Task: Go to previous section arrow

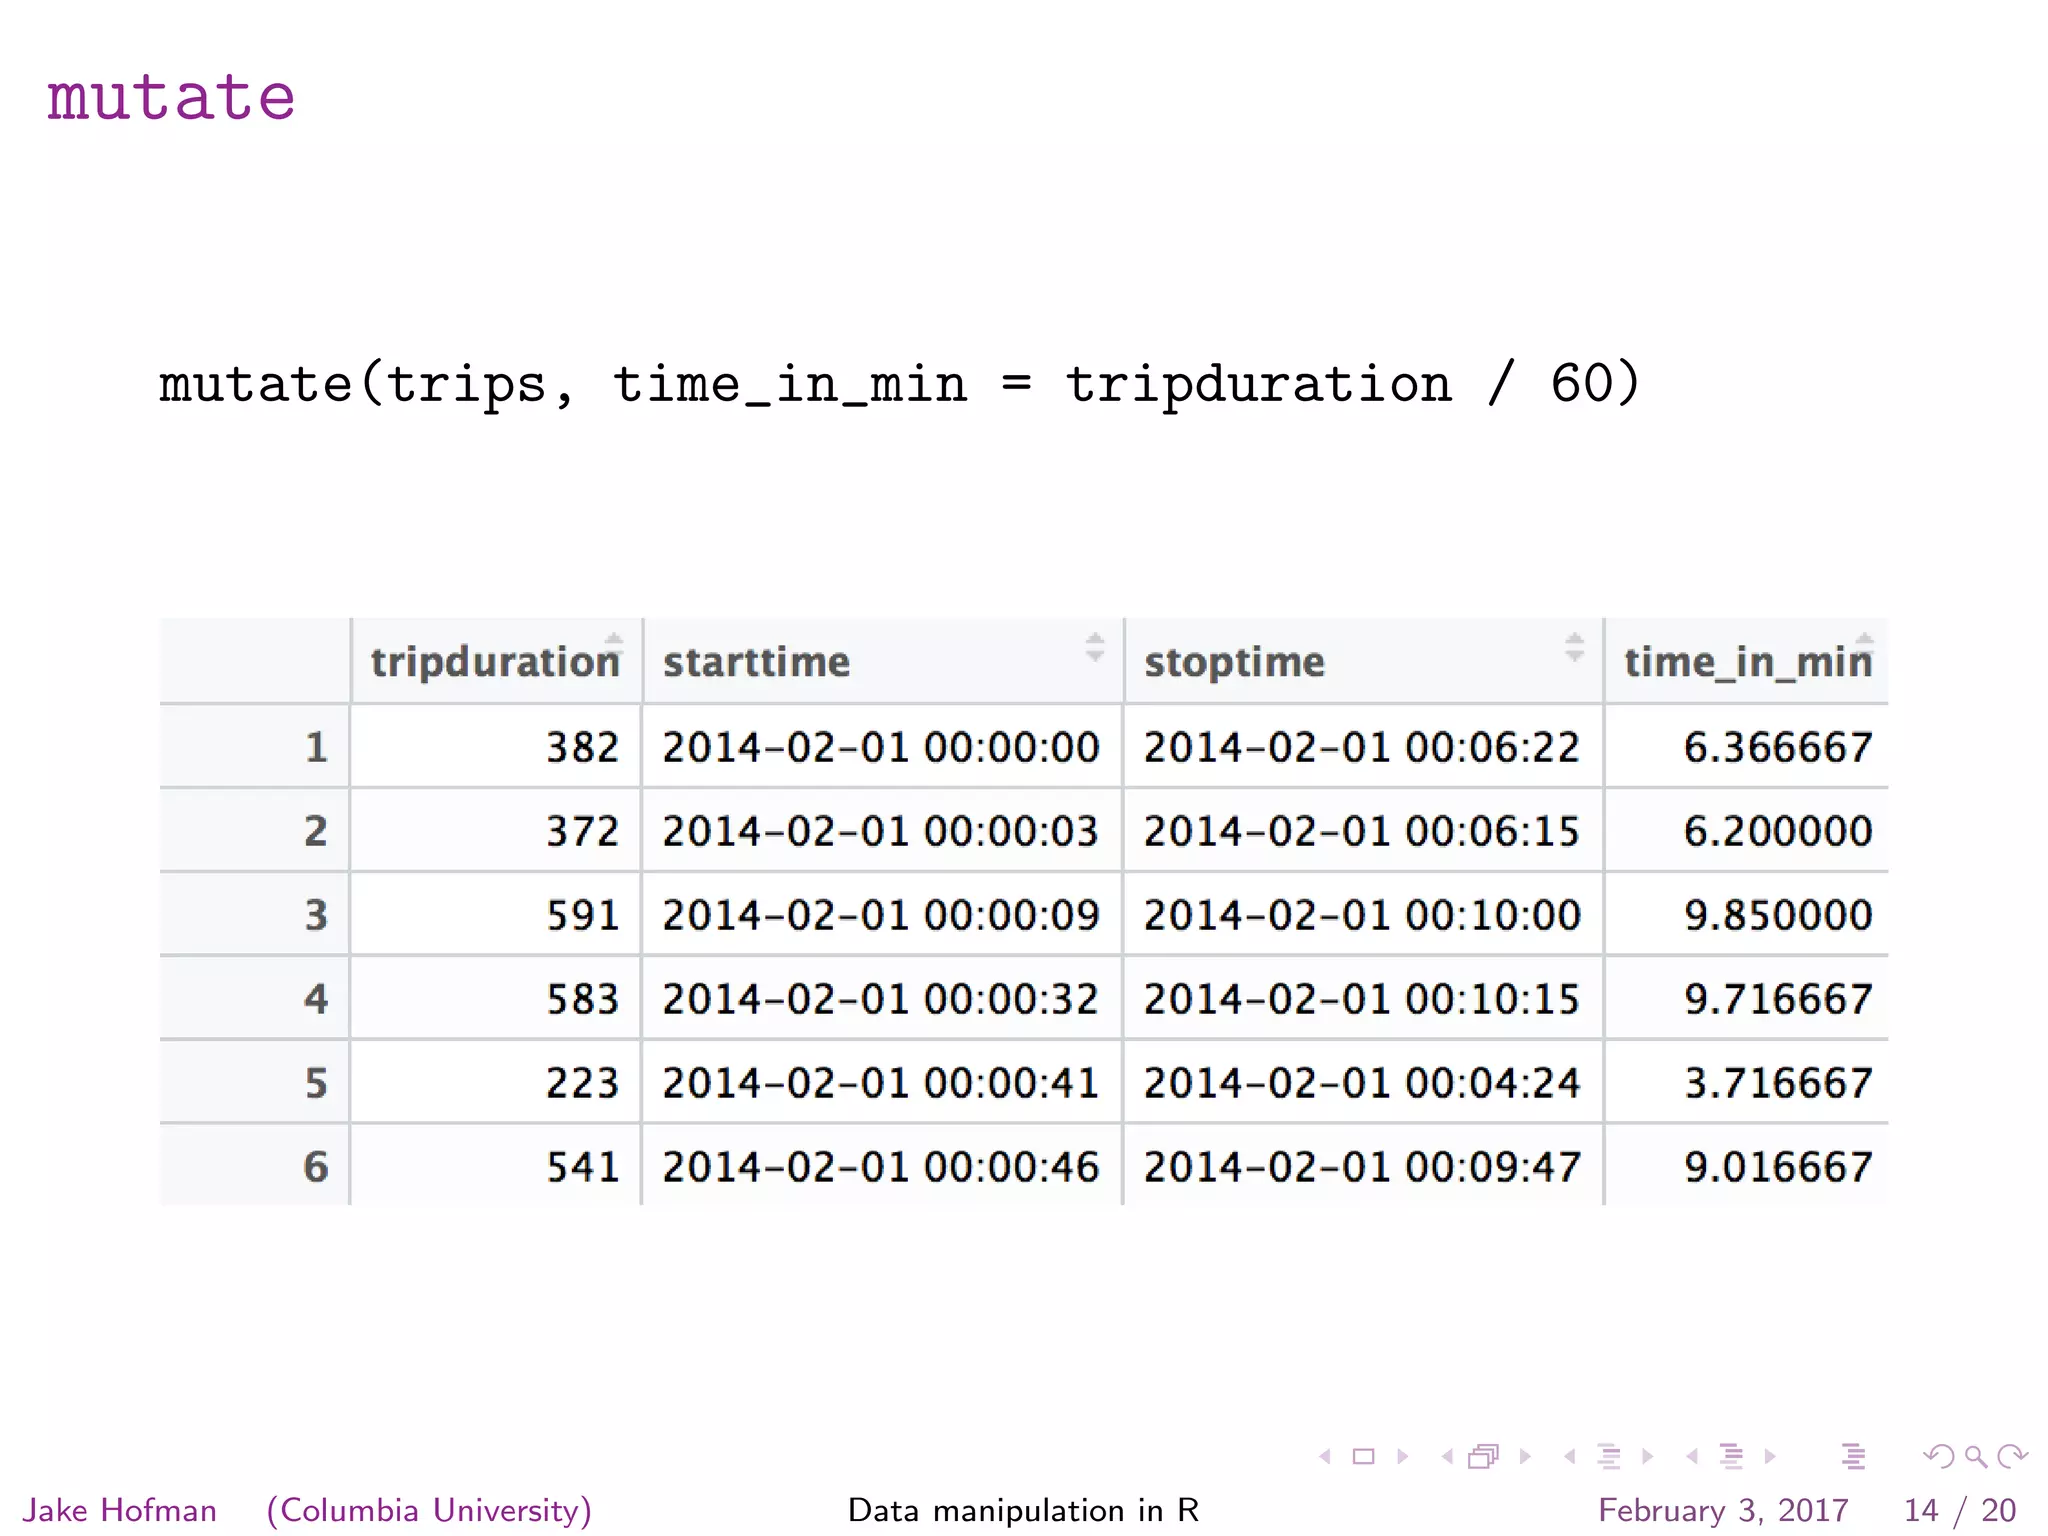Action: (x=1692, y=1457)
